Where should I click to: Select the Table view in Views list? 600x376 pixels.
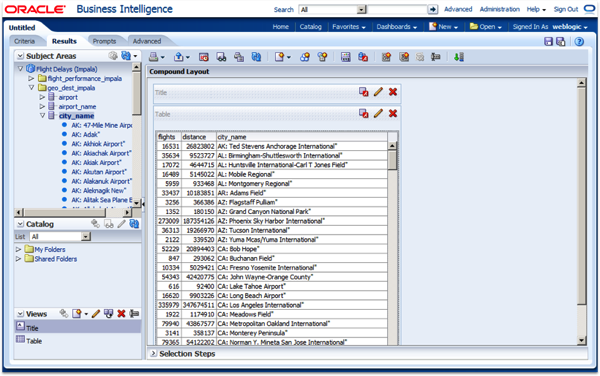point(77,340)
